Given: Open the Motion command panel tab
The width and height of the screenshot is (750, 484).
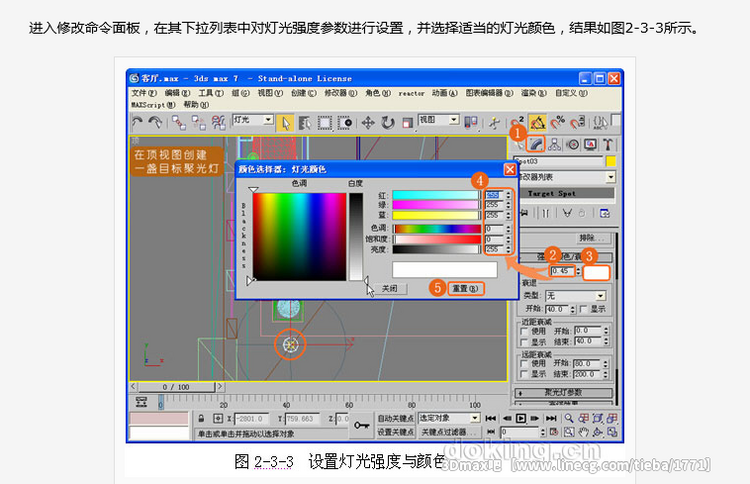Looking at the screenshot, I should coord(573,144).
